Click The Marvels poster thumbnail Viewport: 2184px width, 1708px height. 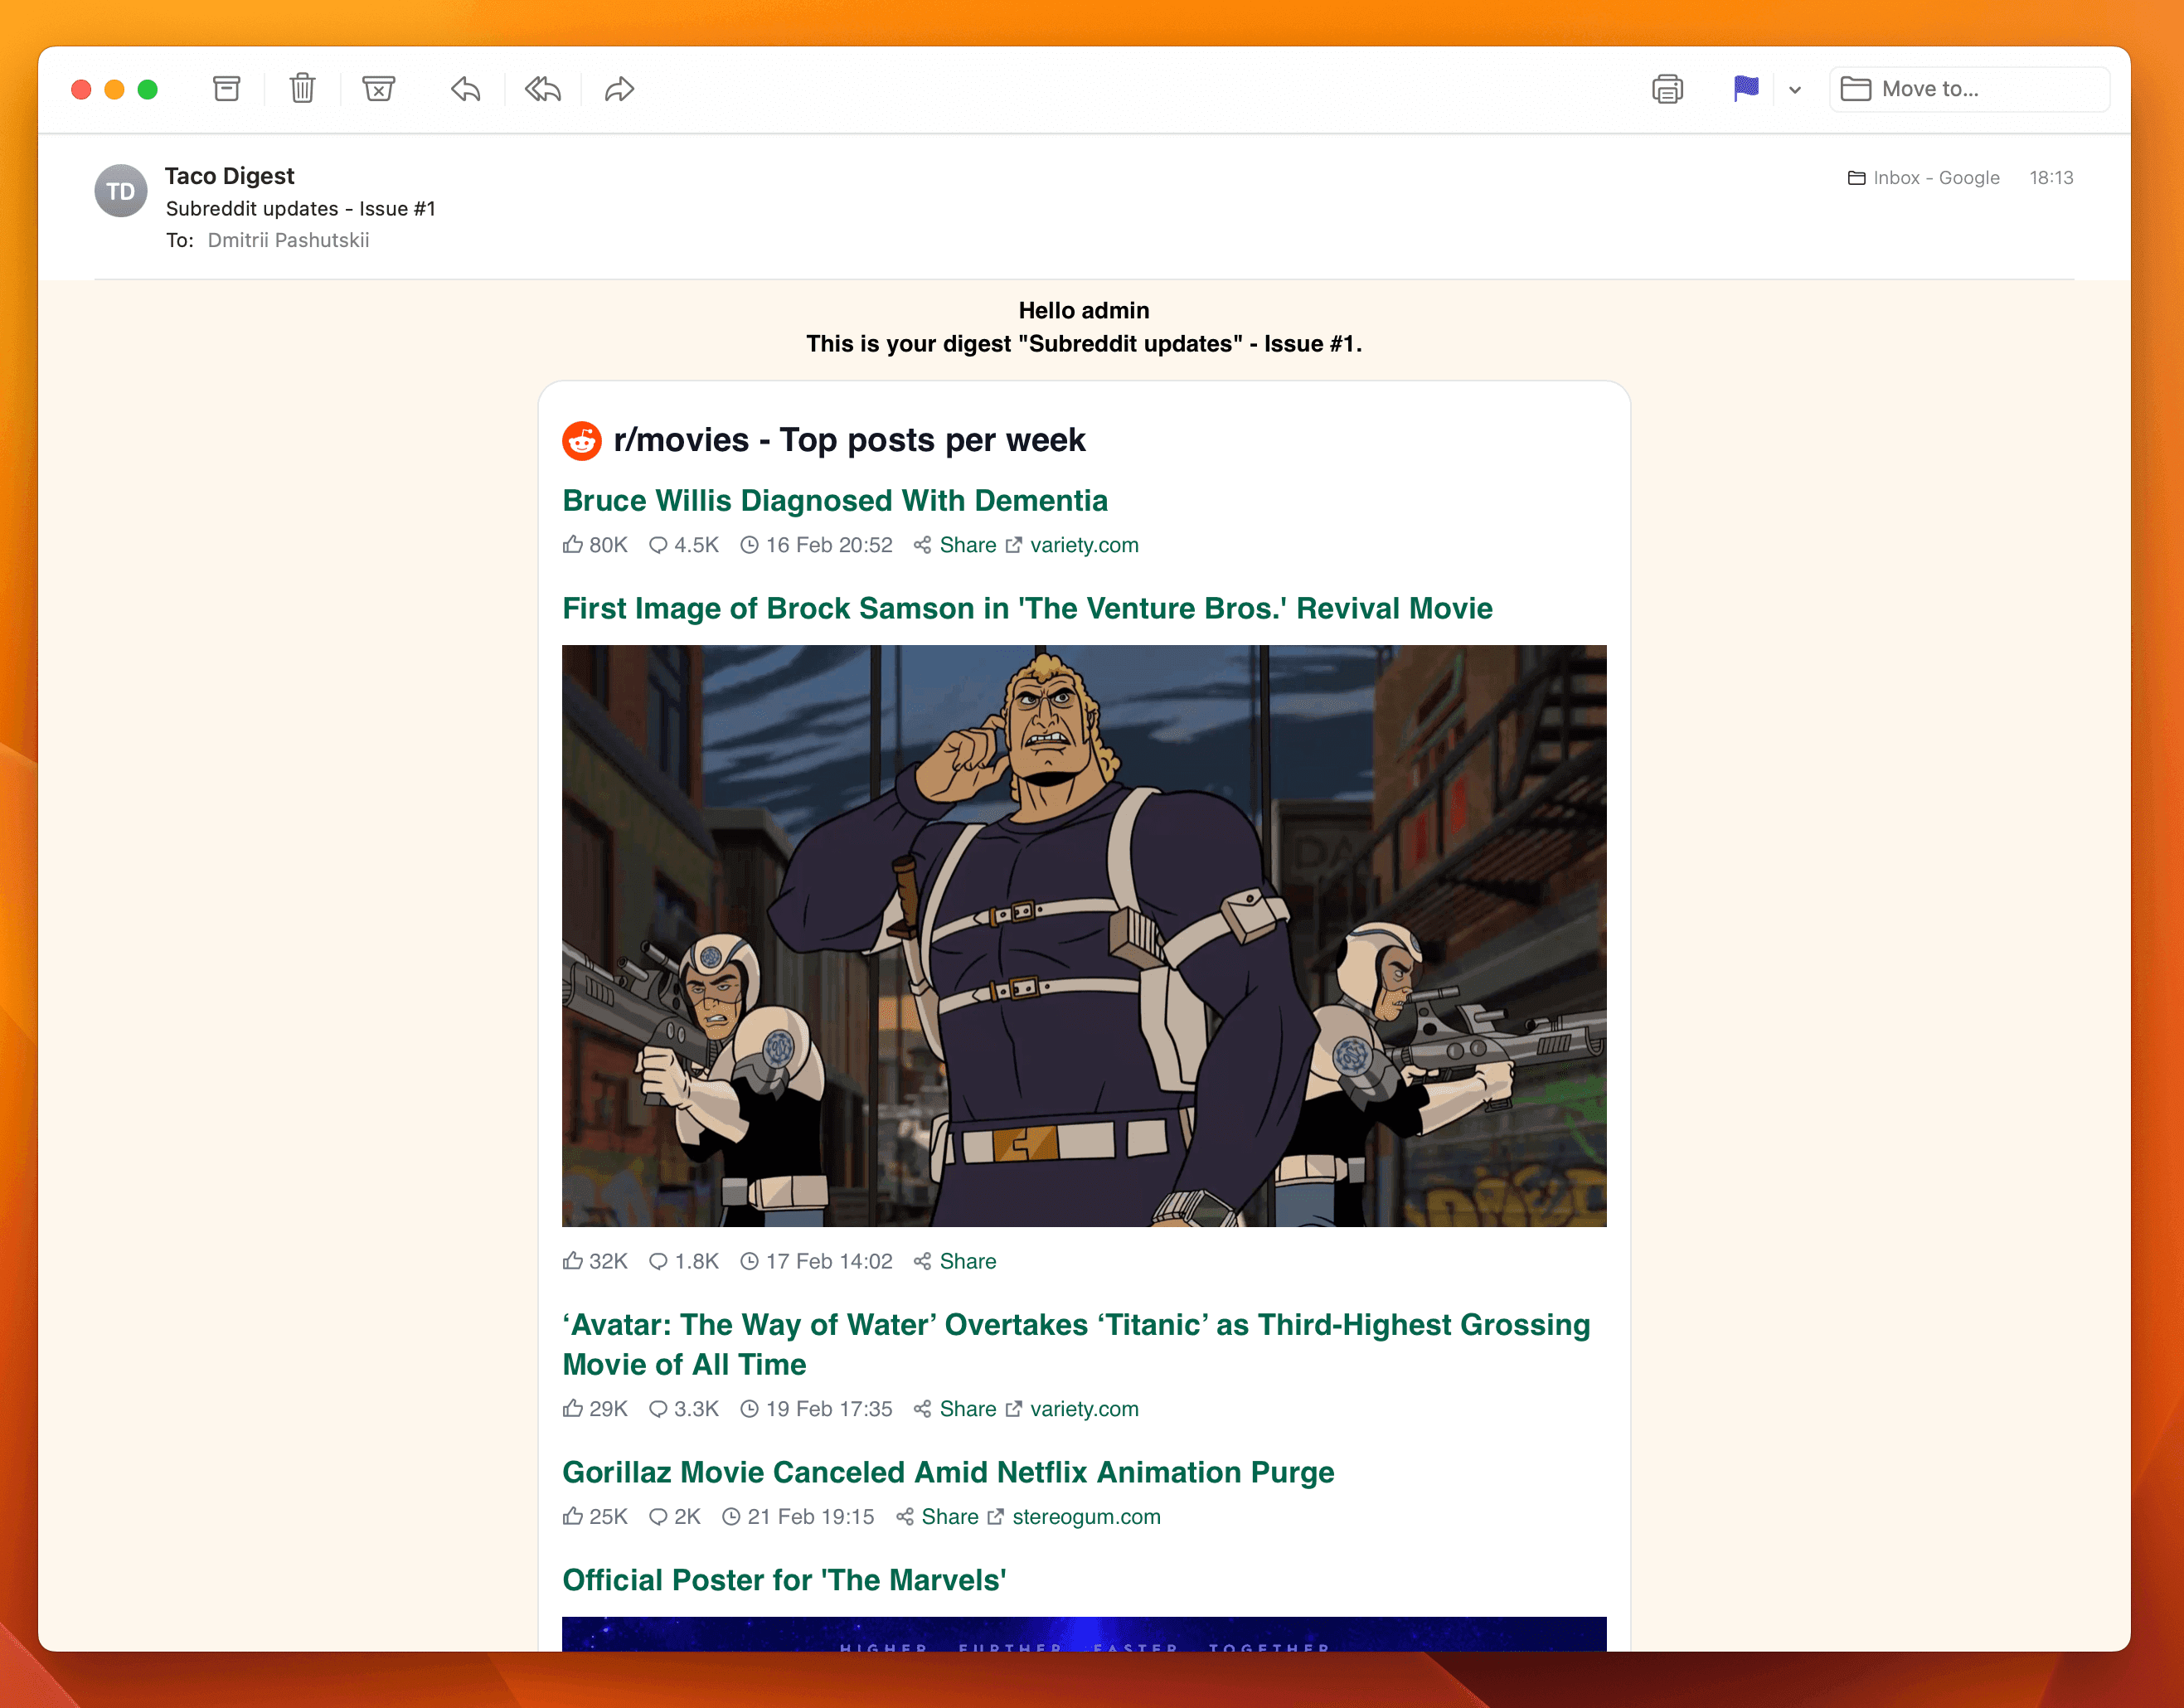[1083, 1633]
